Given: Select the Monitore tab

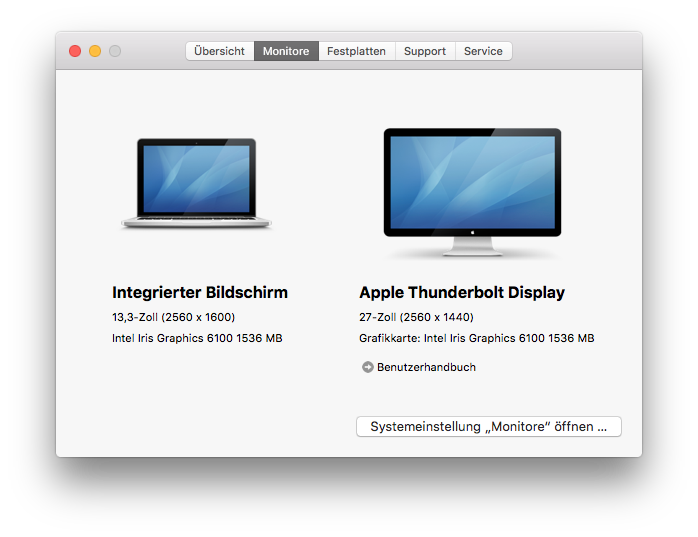Looking at the screenshot, I should pos(286,51).
